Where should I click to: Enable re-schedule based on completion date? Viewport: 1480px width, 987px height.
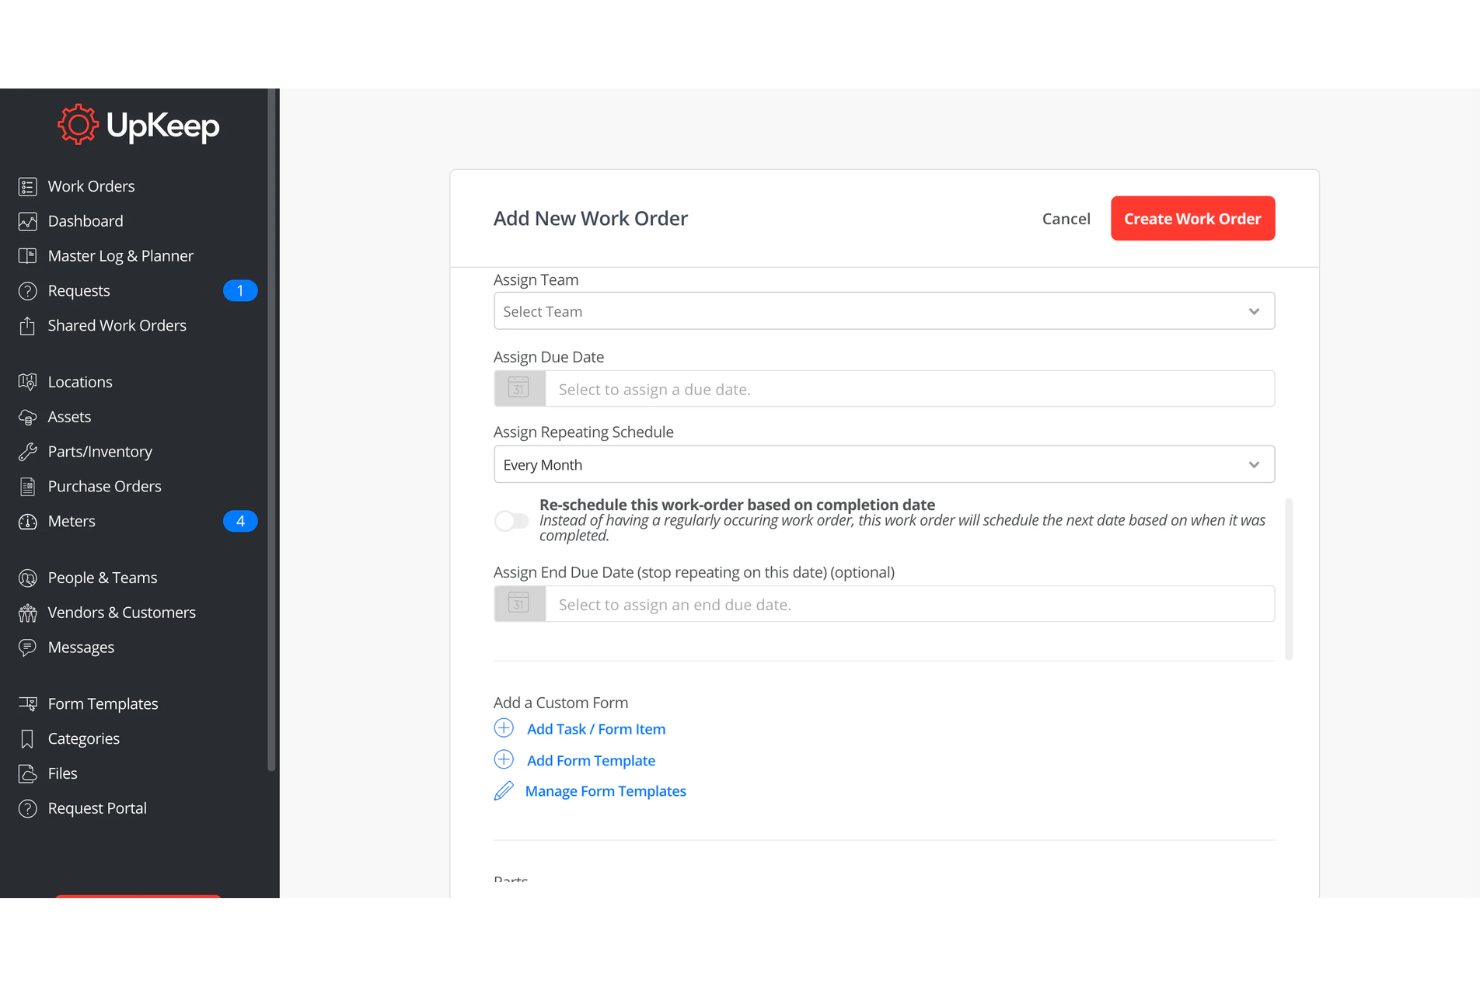point(511,521)
